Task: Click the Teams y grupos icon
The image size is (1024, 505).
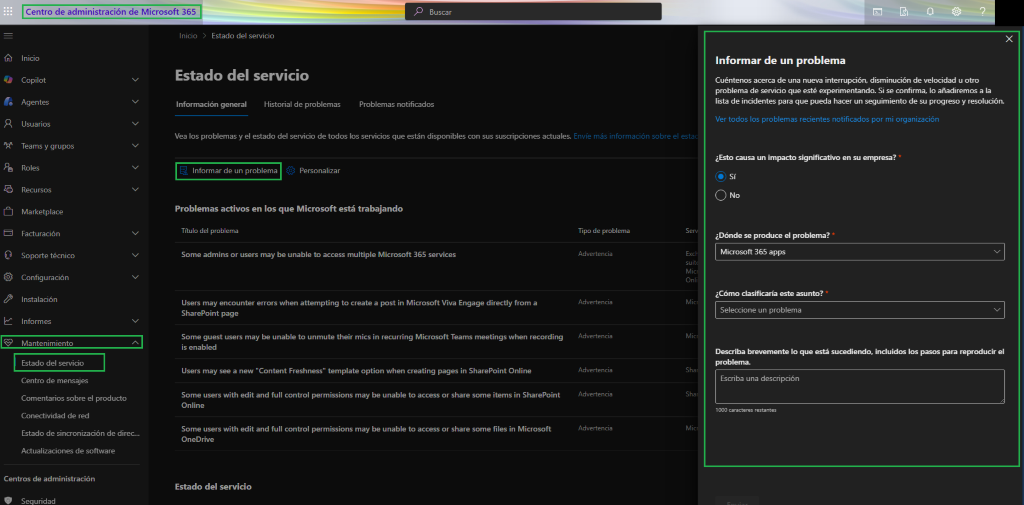Action: click(x=8, y=146)
